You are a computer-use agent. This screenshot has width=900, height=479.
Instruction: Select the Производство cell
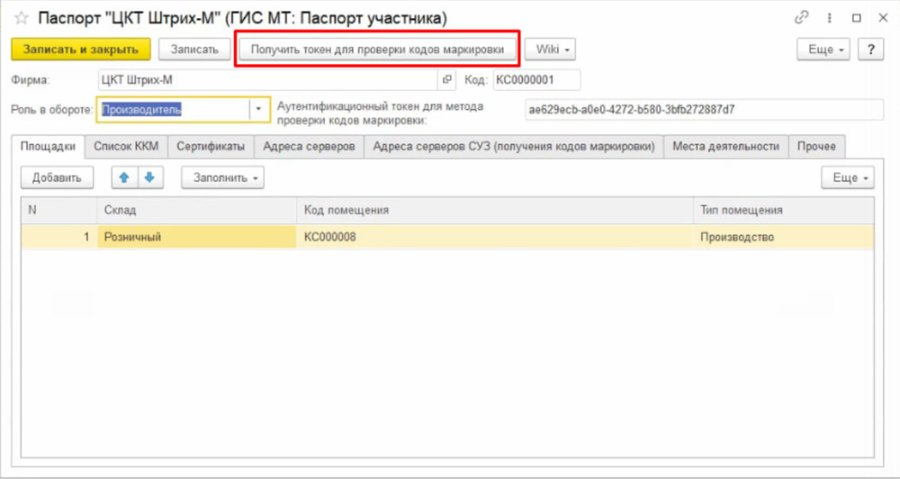pyautogui.click(x=784, y=237)
